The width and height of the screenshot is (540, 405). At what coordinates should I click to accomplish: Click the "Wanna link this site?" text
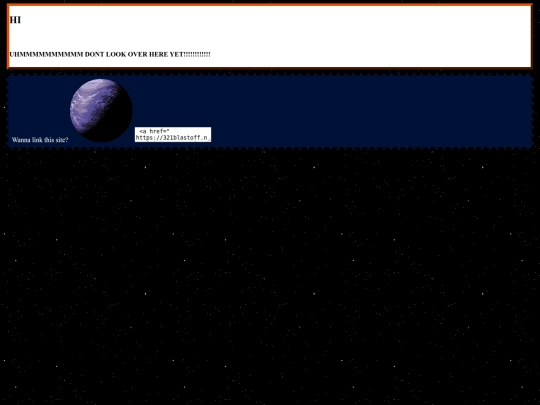(40, 140)
